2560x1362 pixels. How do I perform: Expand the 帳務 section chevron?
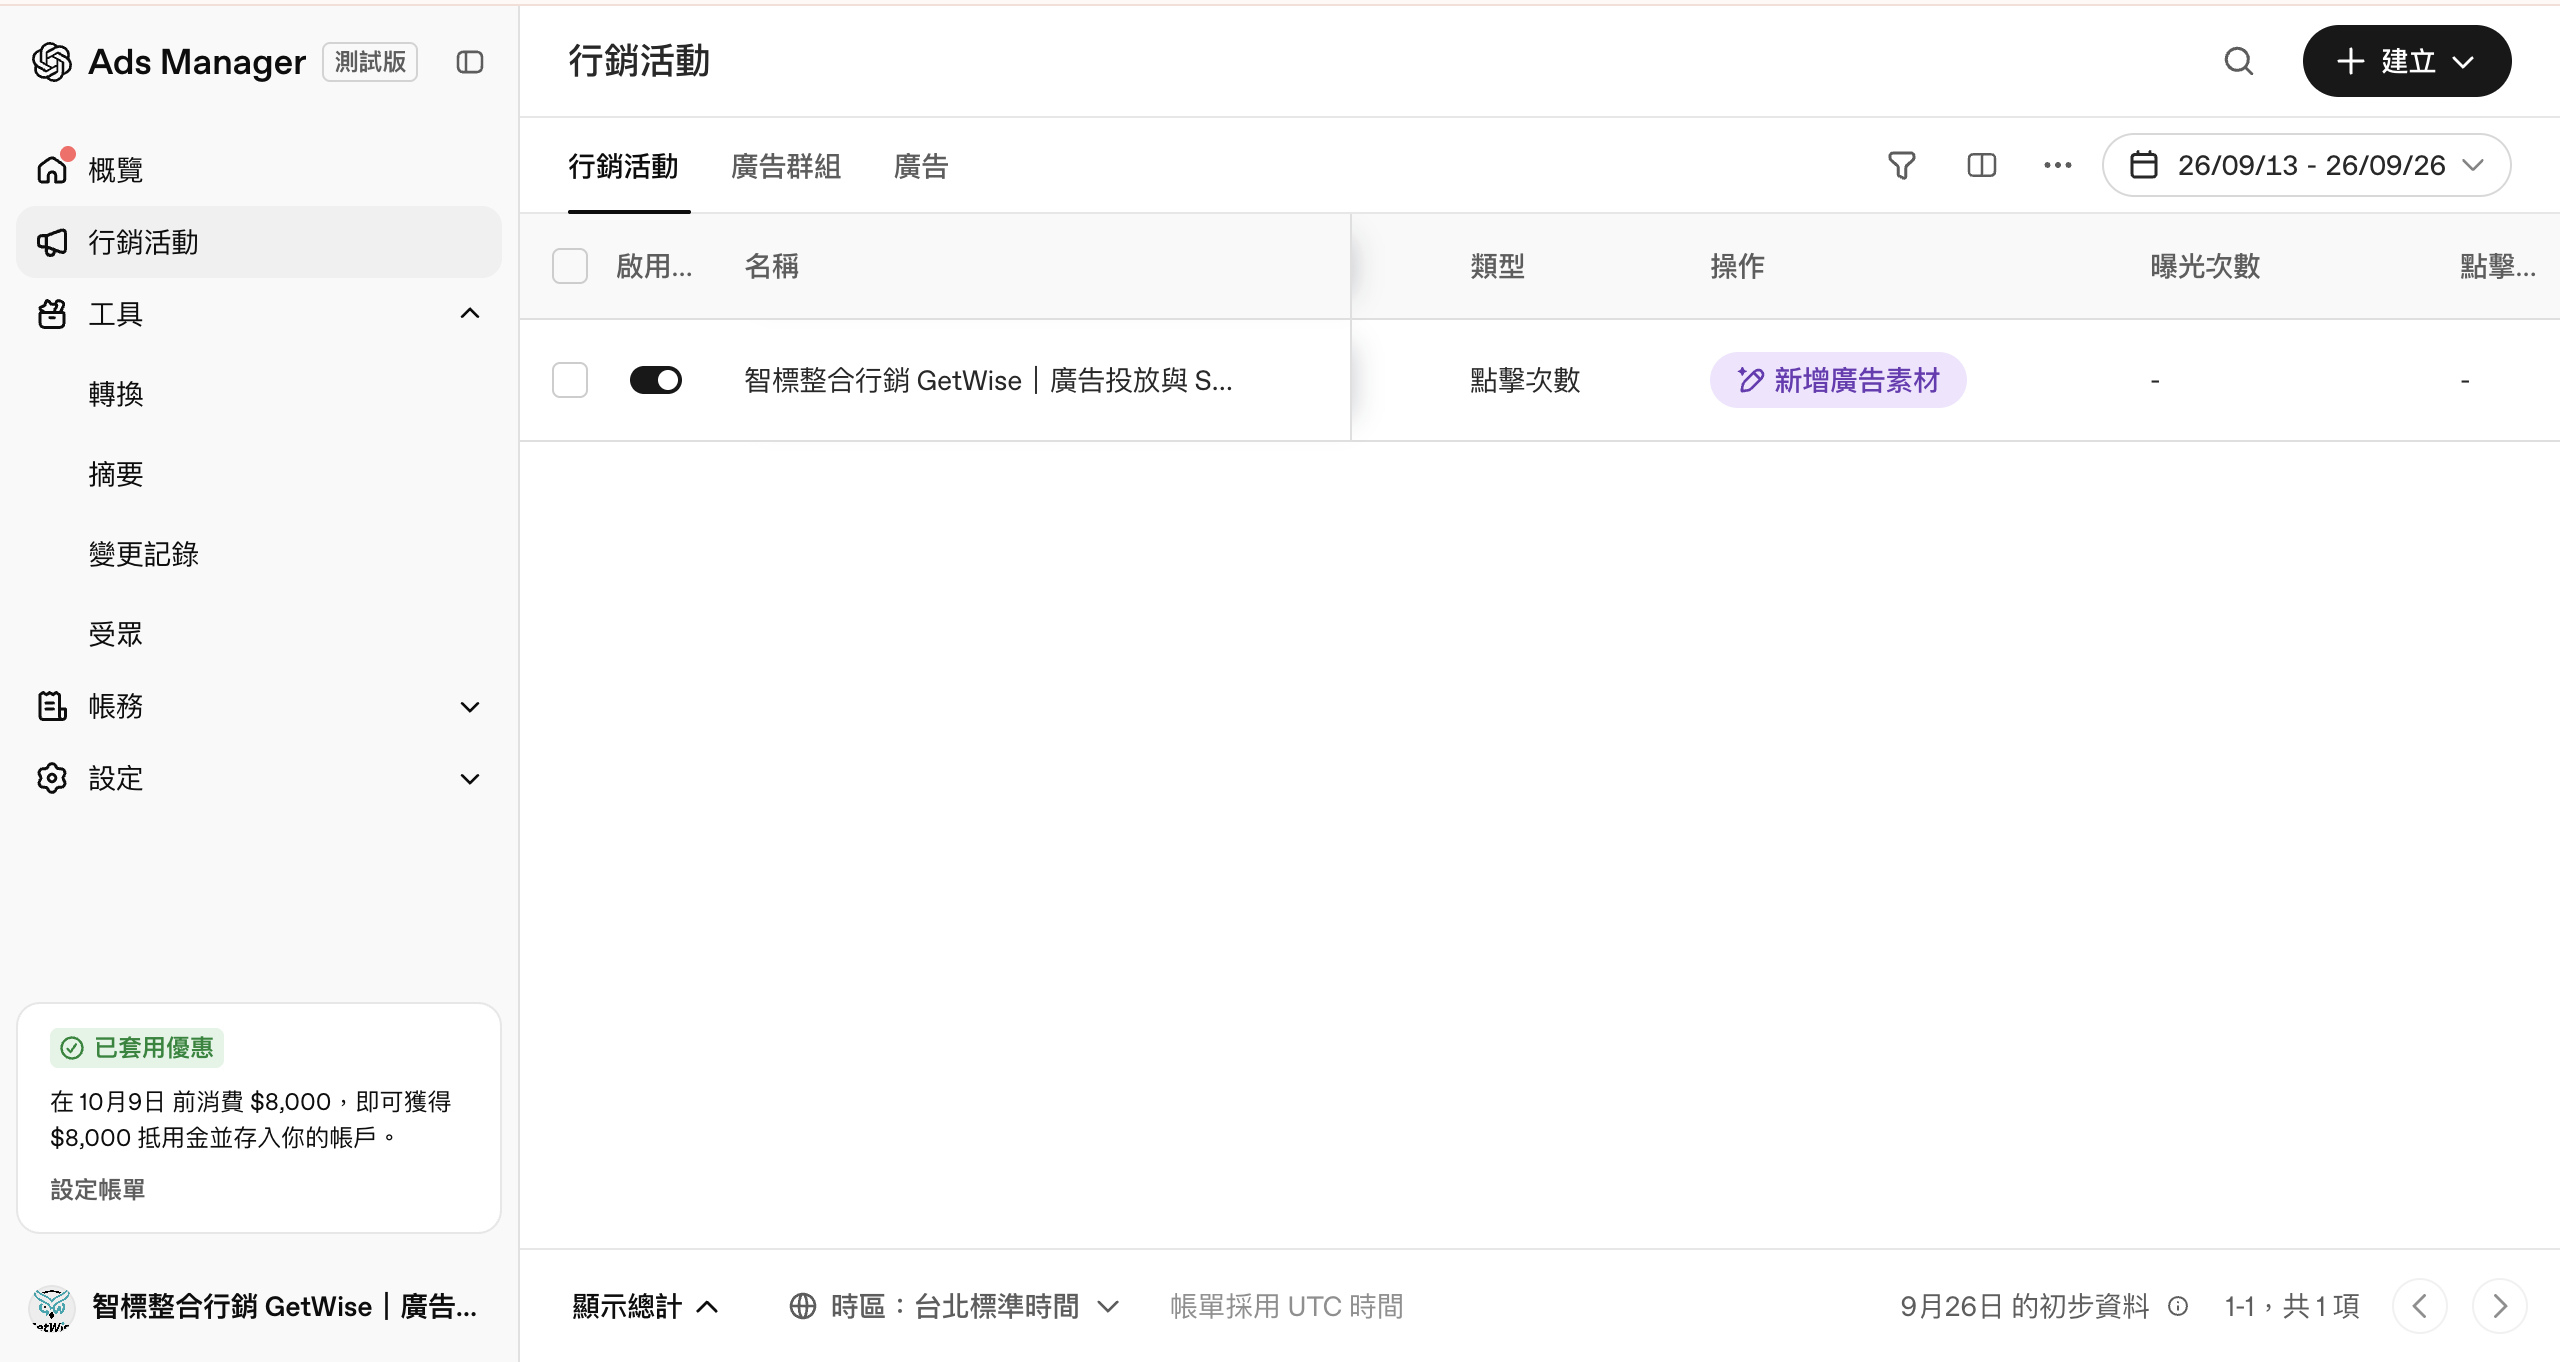coord(470,706)
